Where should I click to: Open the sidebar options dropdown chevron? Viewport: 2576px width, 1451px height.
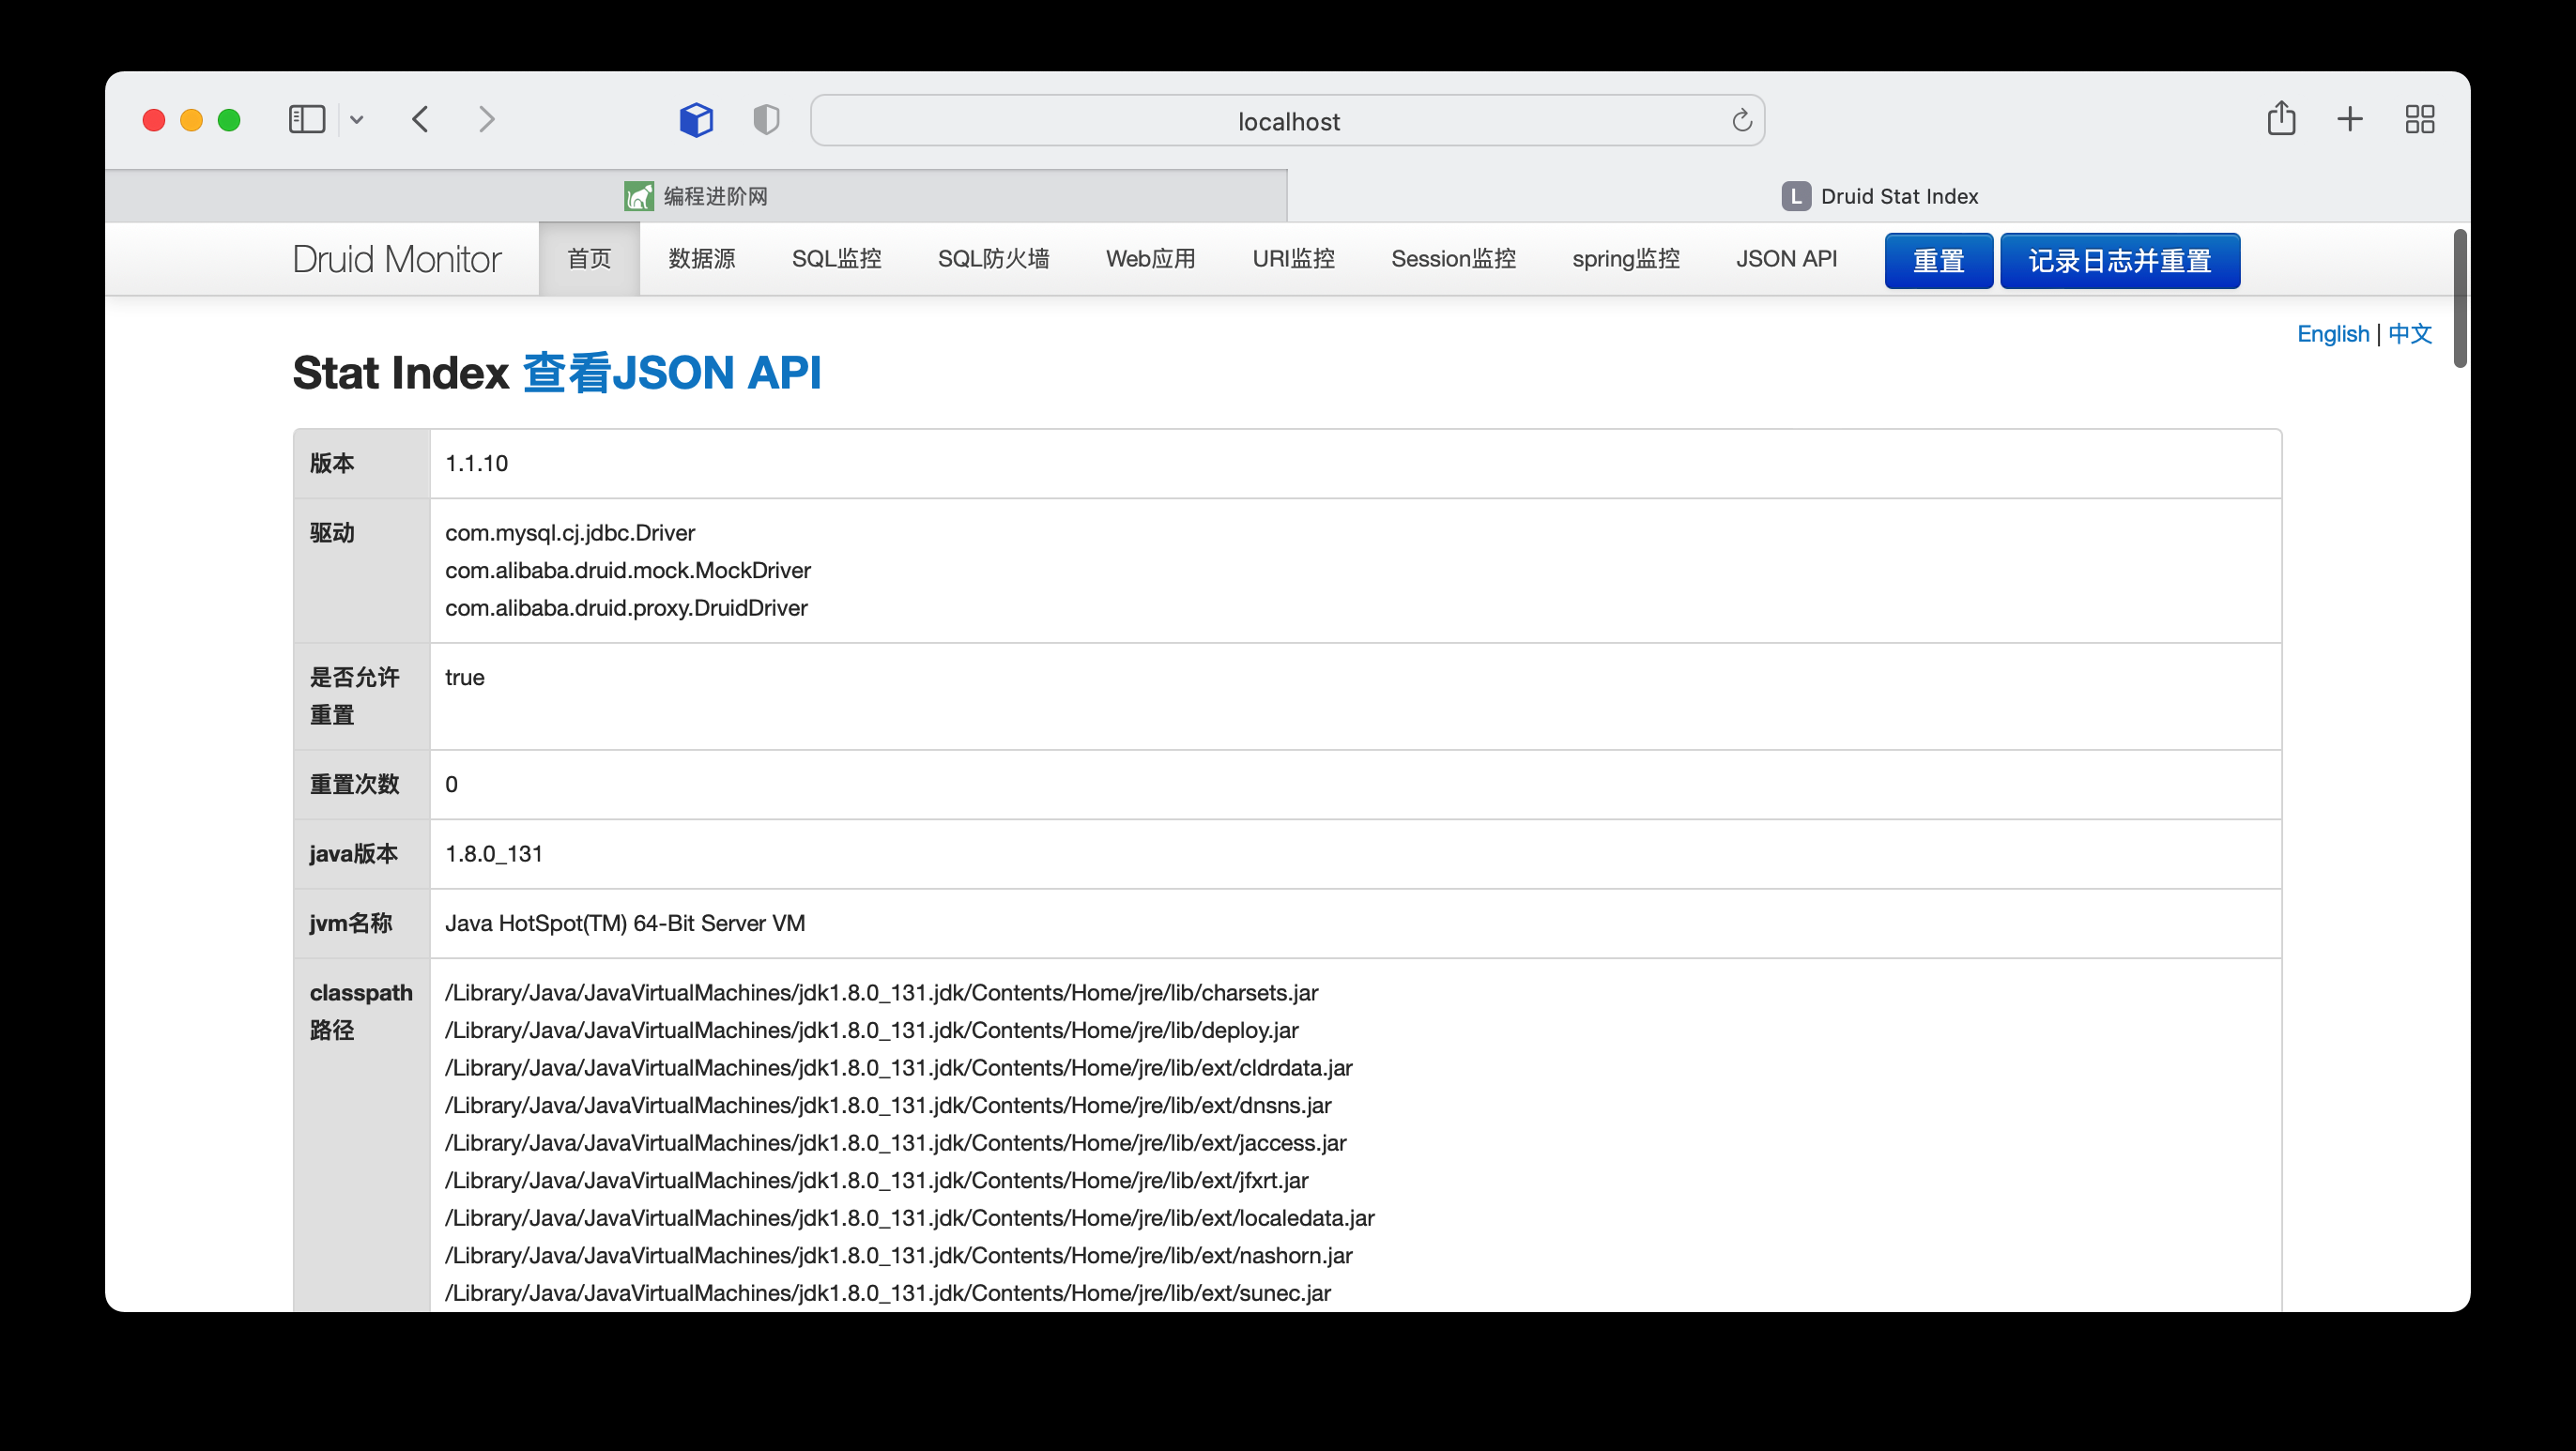pyautogui.click(x=357, y=120)
